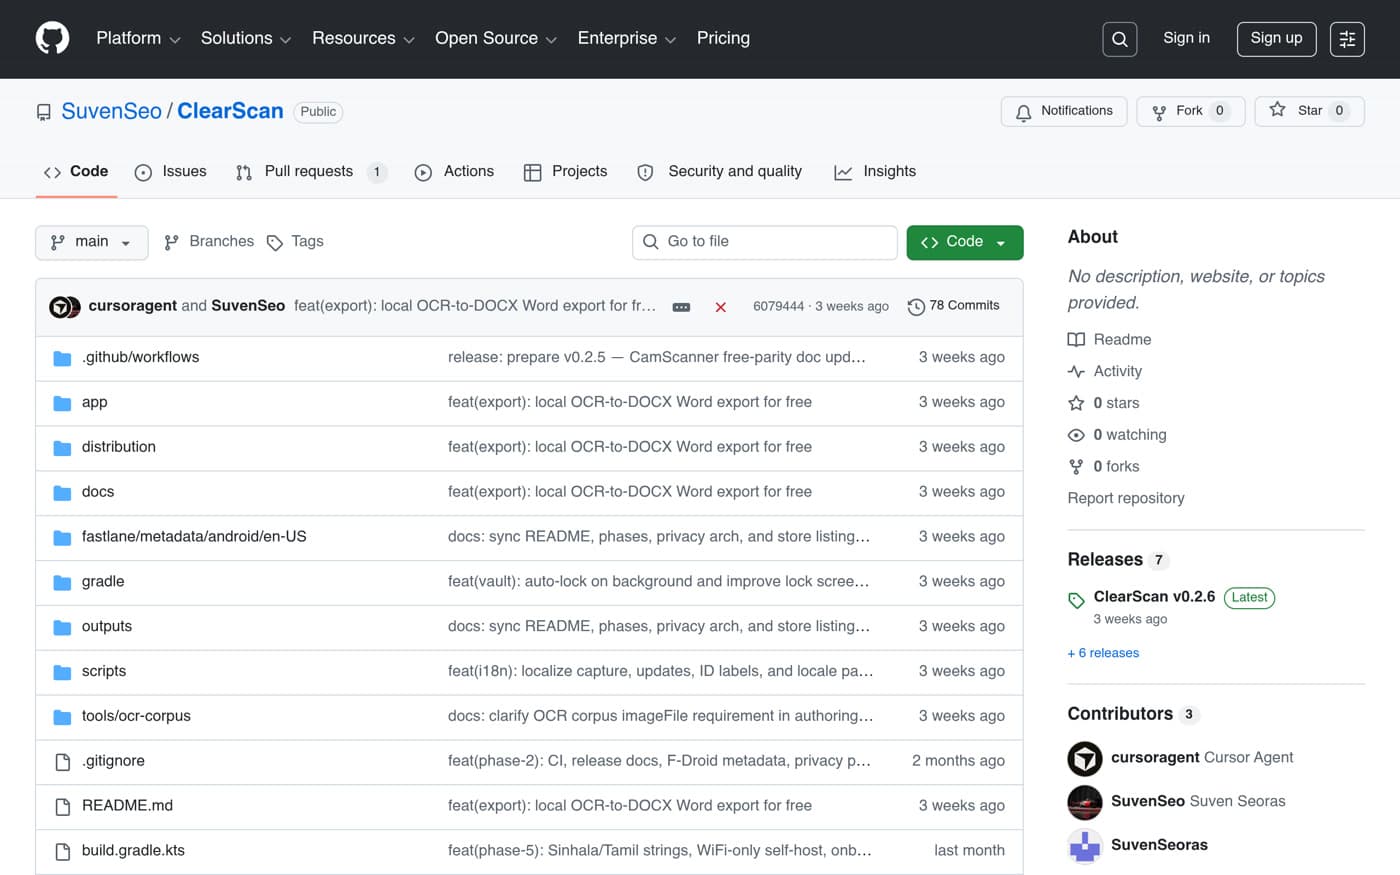Click the scripts folder icon

pos(62,672)
